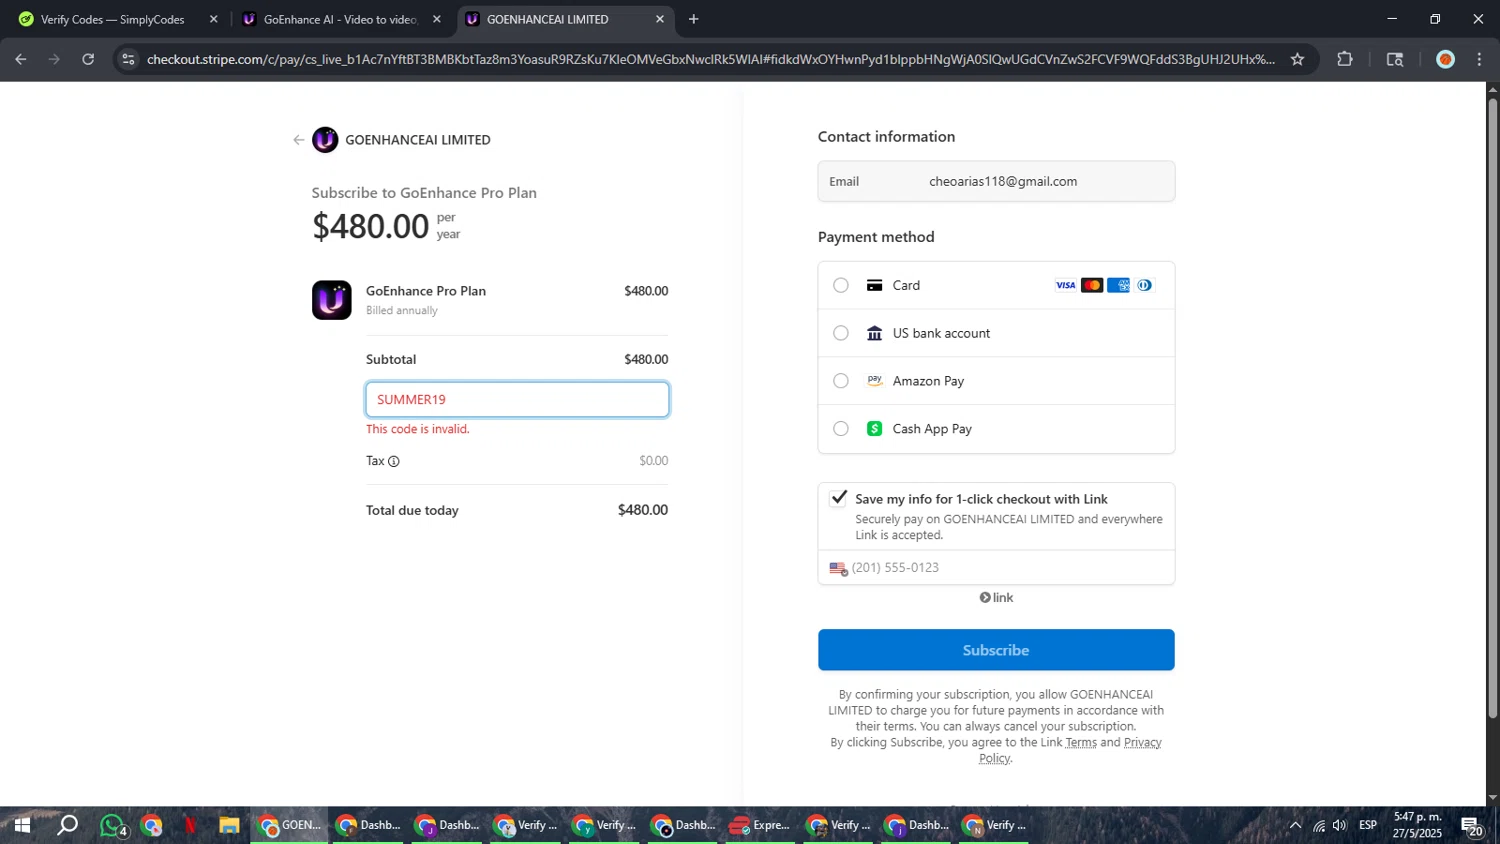This screenshot has height=844, width=1500.
Task: Go back using the arrow beside GOENHANCEAI LIMITED
Action: point(298,140)
